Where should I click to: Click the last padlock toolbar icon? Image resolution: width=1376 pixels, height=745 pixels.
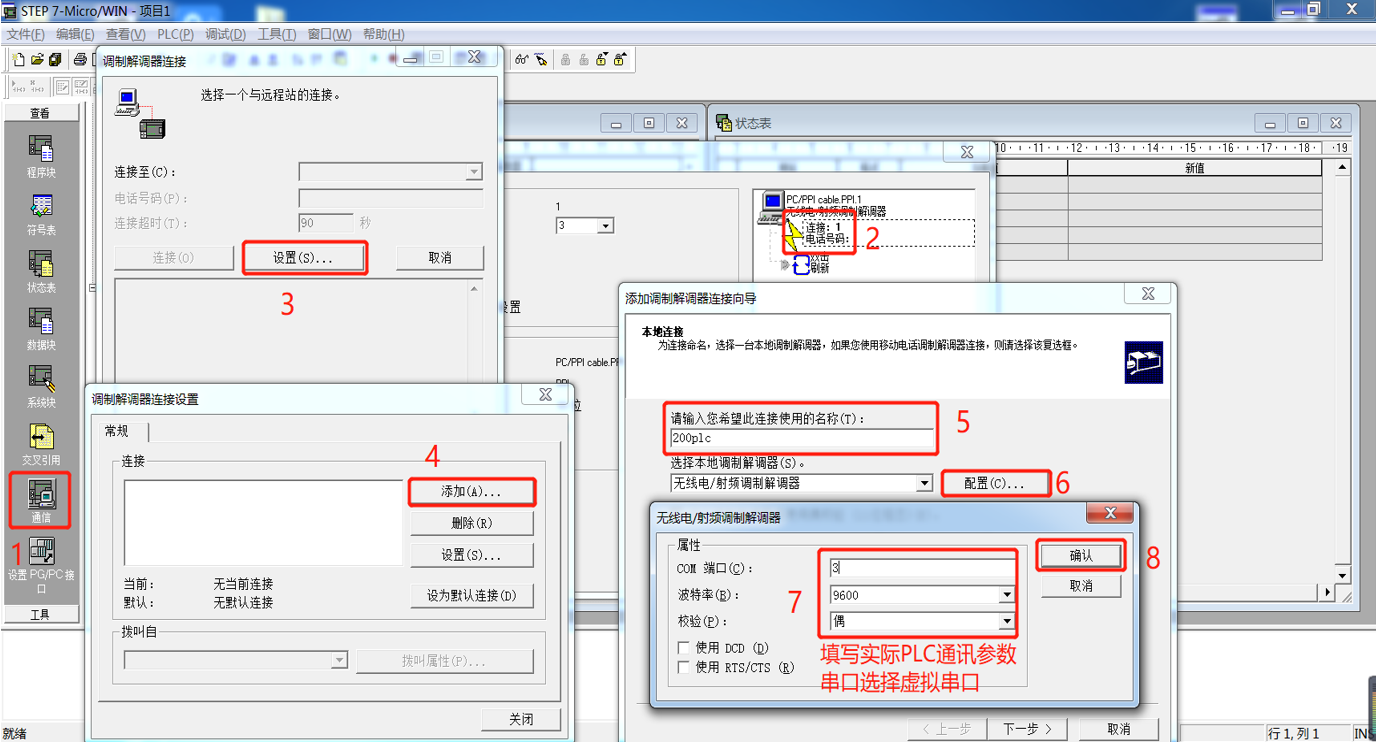tap(620, 60)
